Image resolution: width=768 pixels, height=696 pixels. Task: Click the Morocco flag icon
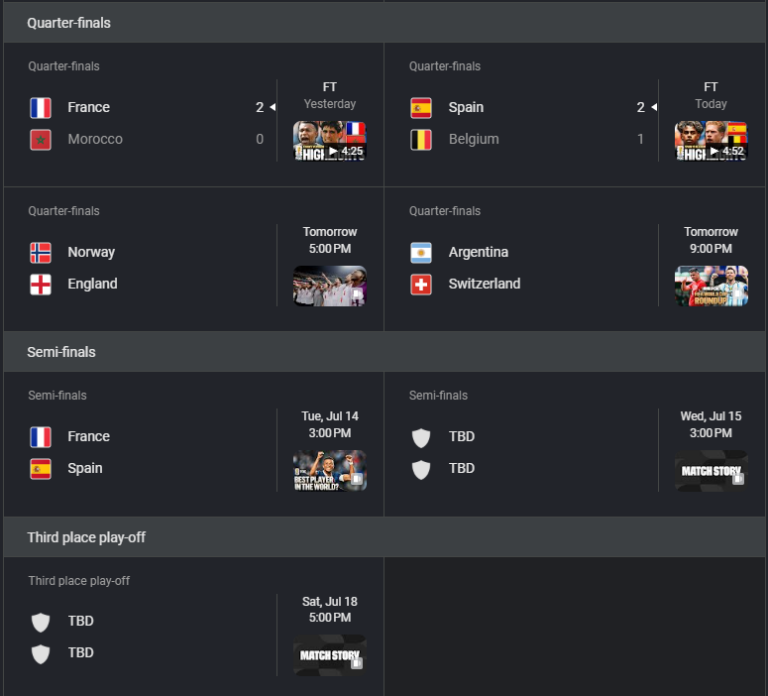[x=41, y=140]
